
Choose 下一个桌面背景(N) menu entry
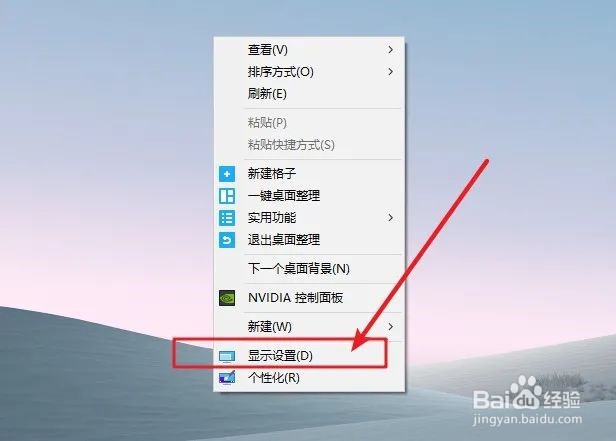(x=309, y=269)
